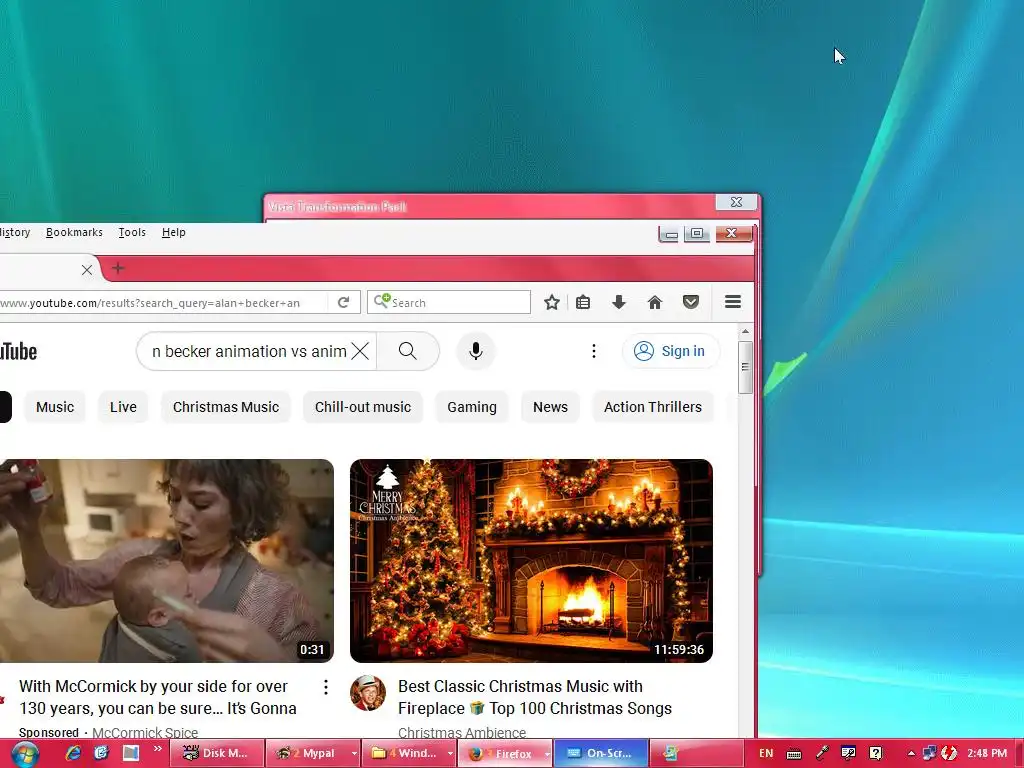Click the red update tray icon
Image resolution: width=1024 pixels, height=768 pixels.
[x=949, y=753]
